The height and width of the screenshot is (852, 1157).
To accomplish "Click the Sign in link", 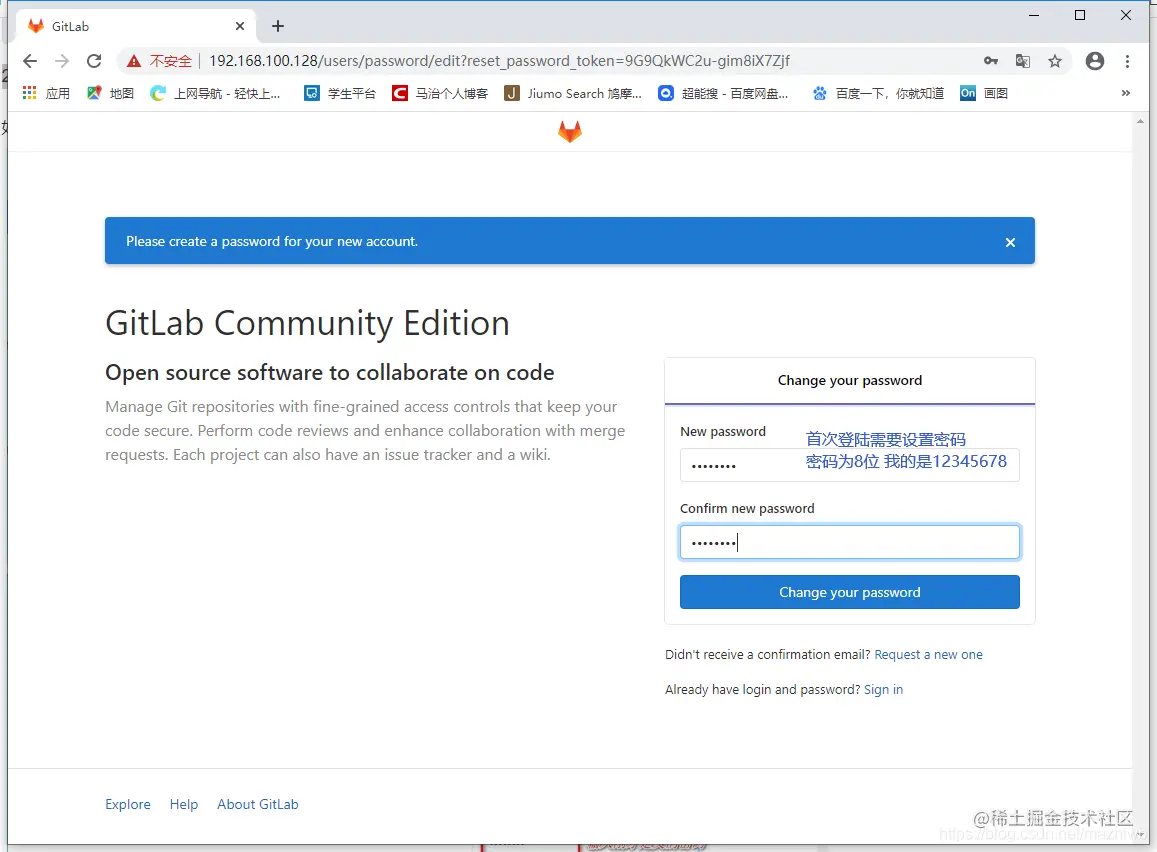I will pos(883,689).
